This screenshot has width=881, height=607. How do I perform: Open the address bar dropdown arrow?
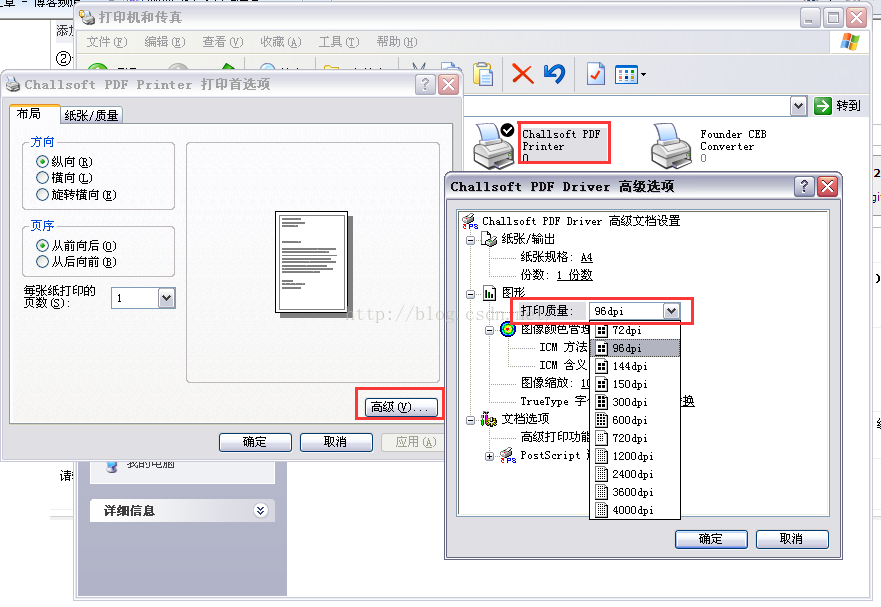point(798,106)
